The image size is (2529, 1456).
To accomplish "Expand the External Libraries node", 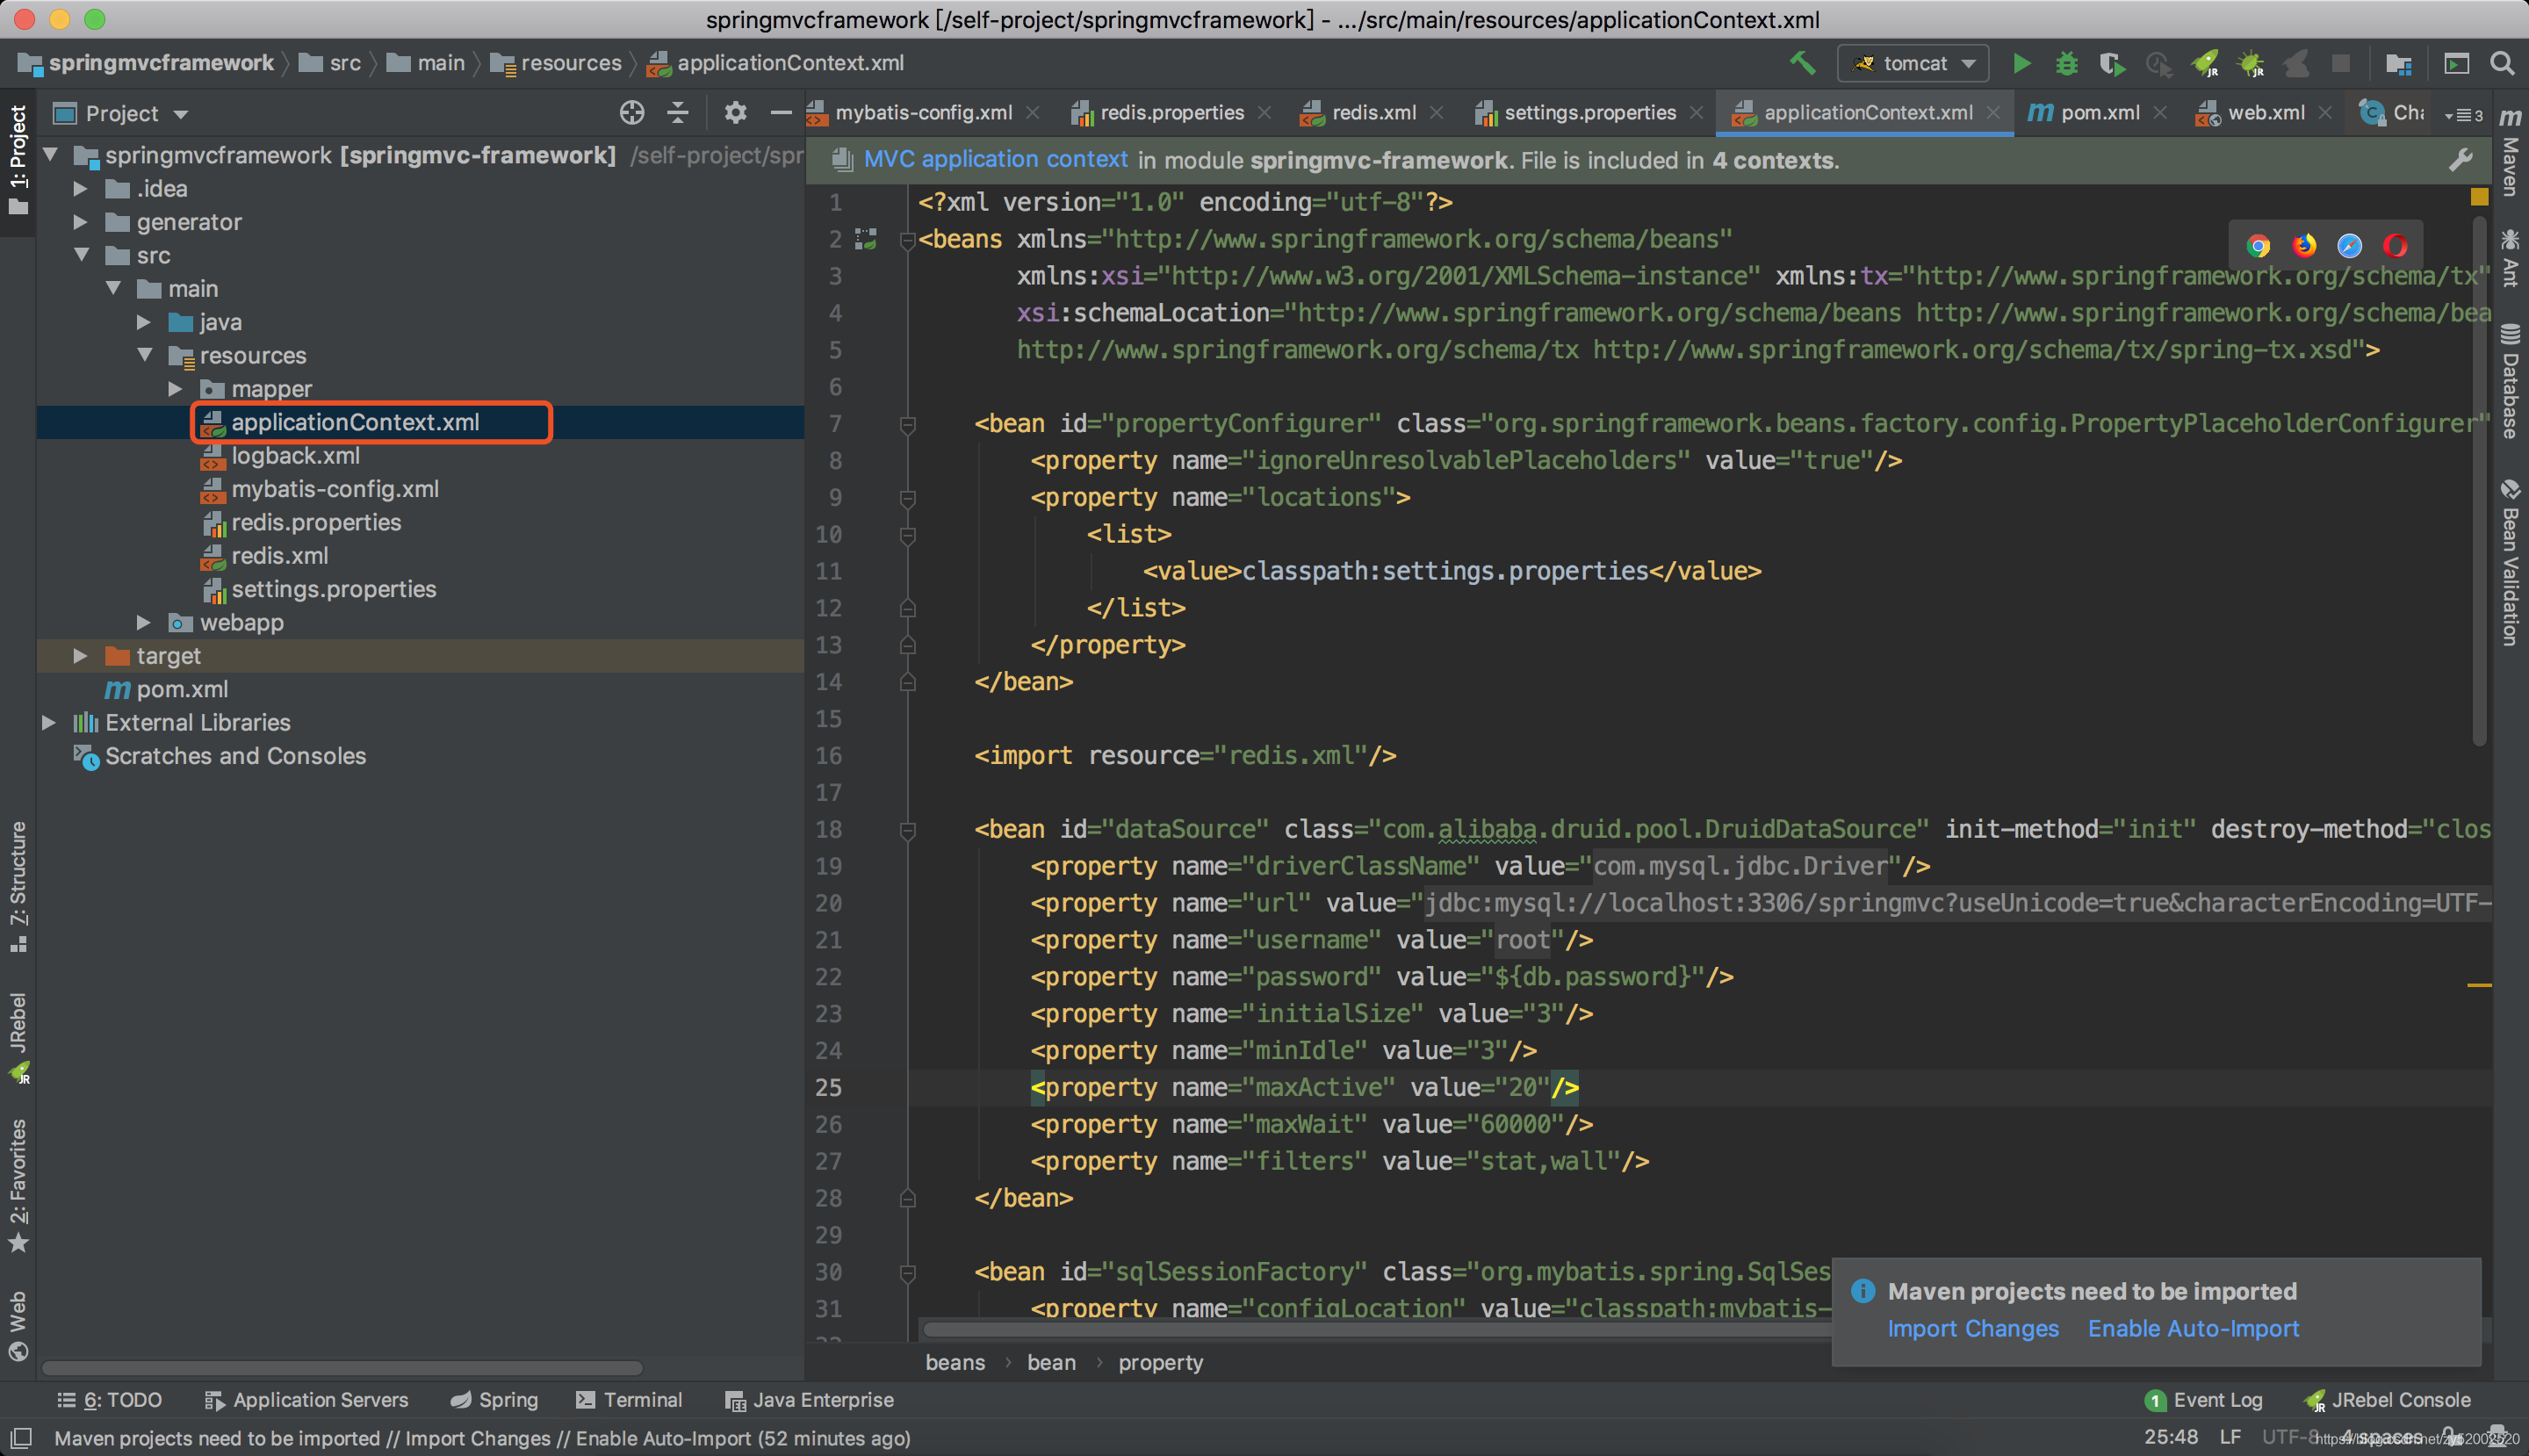I will click(x=48, y=722).
